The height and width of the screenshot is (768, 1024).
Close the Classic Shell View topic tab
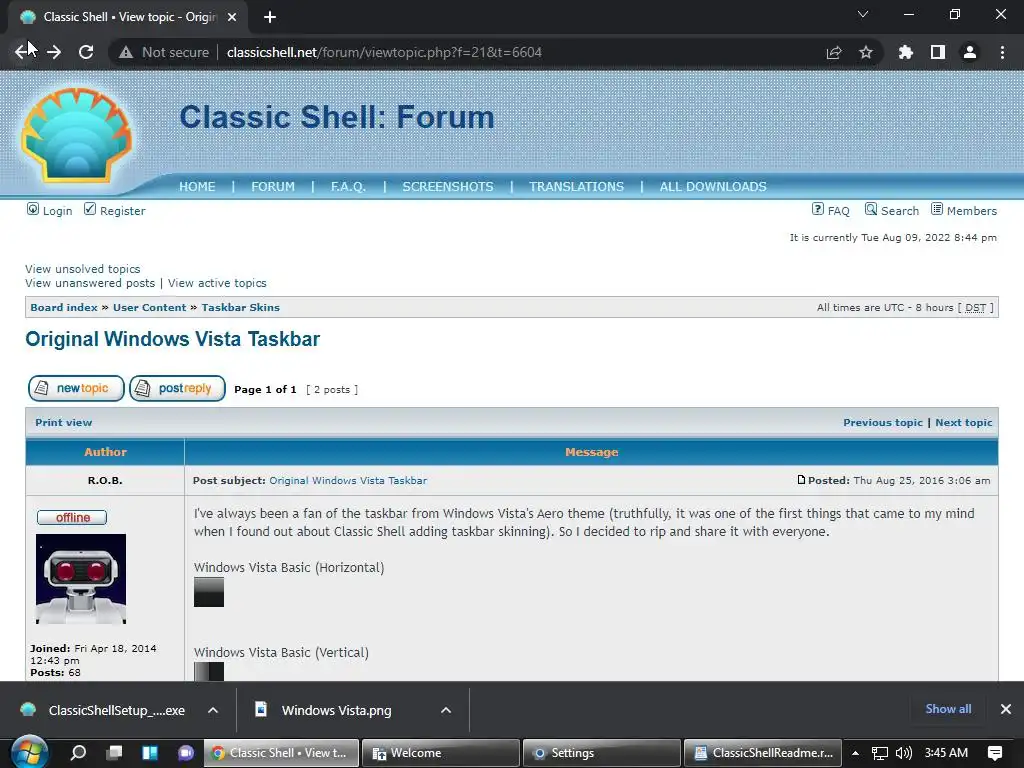232,17
